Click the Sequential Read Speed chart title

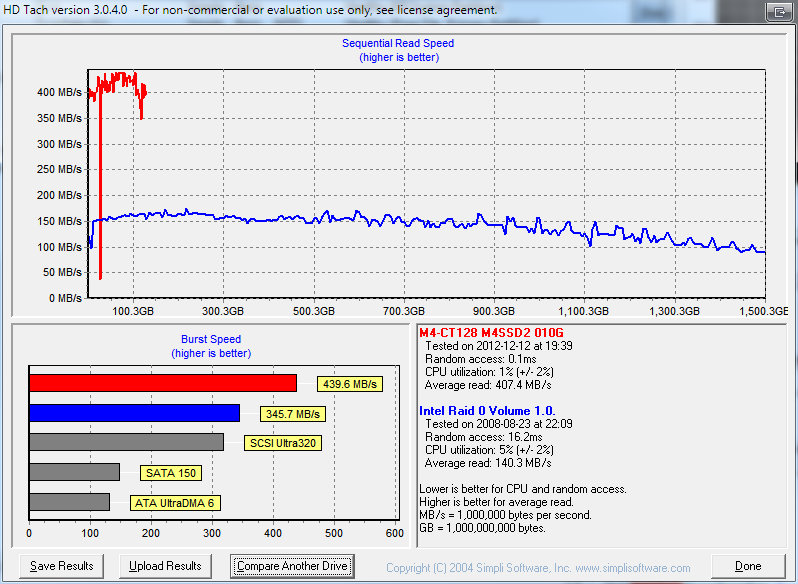pyautogui.click(x=398, y=44)
